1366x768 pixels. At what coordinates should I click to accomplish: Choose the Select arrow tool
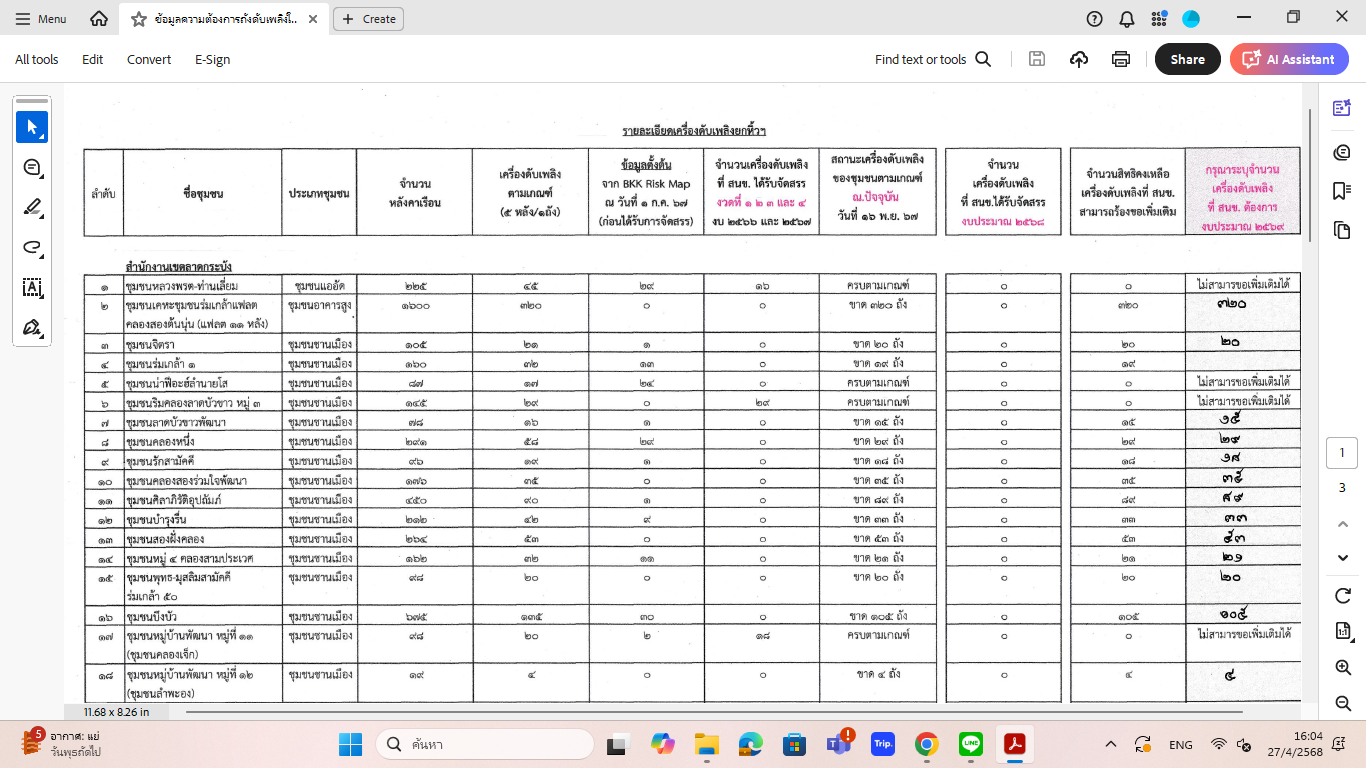[32, 127]
